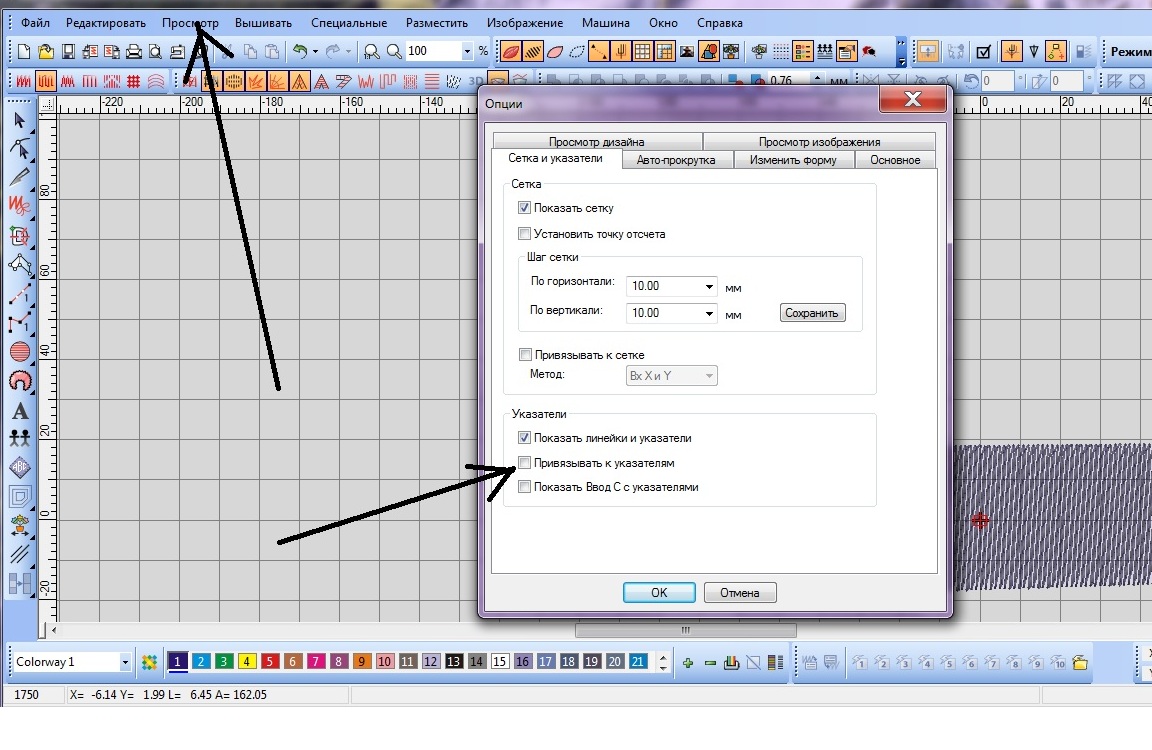Screen dimensions: 1152x750
Task: Select the arrow Select Object tool
Action: tap(19, 120)
